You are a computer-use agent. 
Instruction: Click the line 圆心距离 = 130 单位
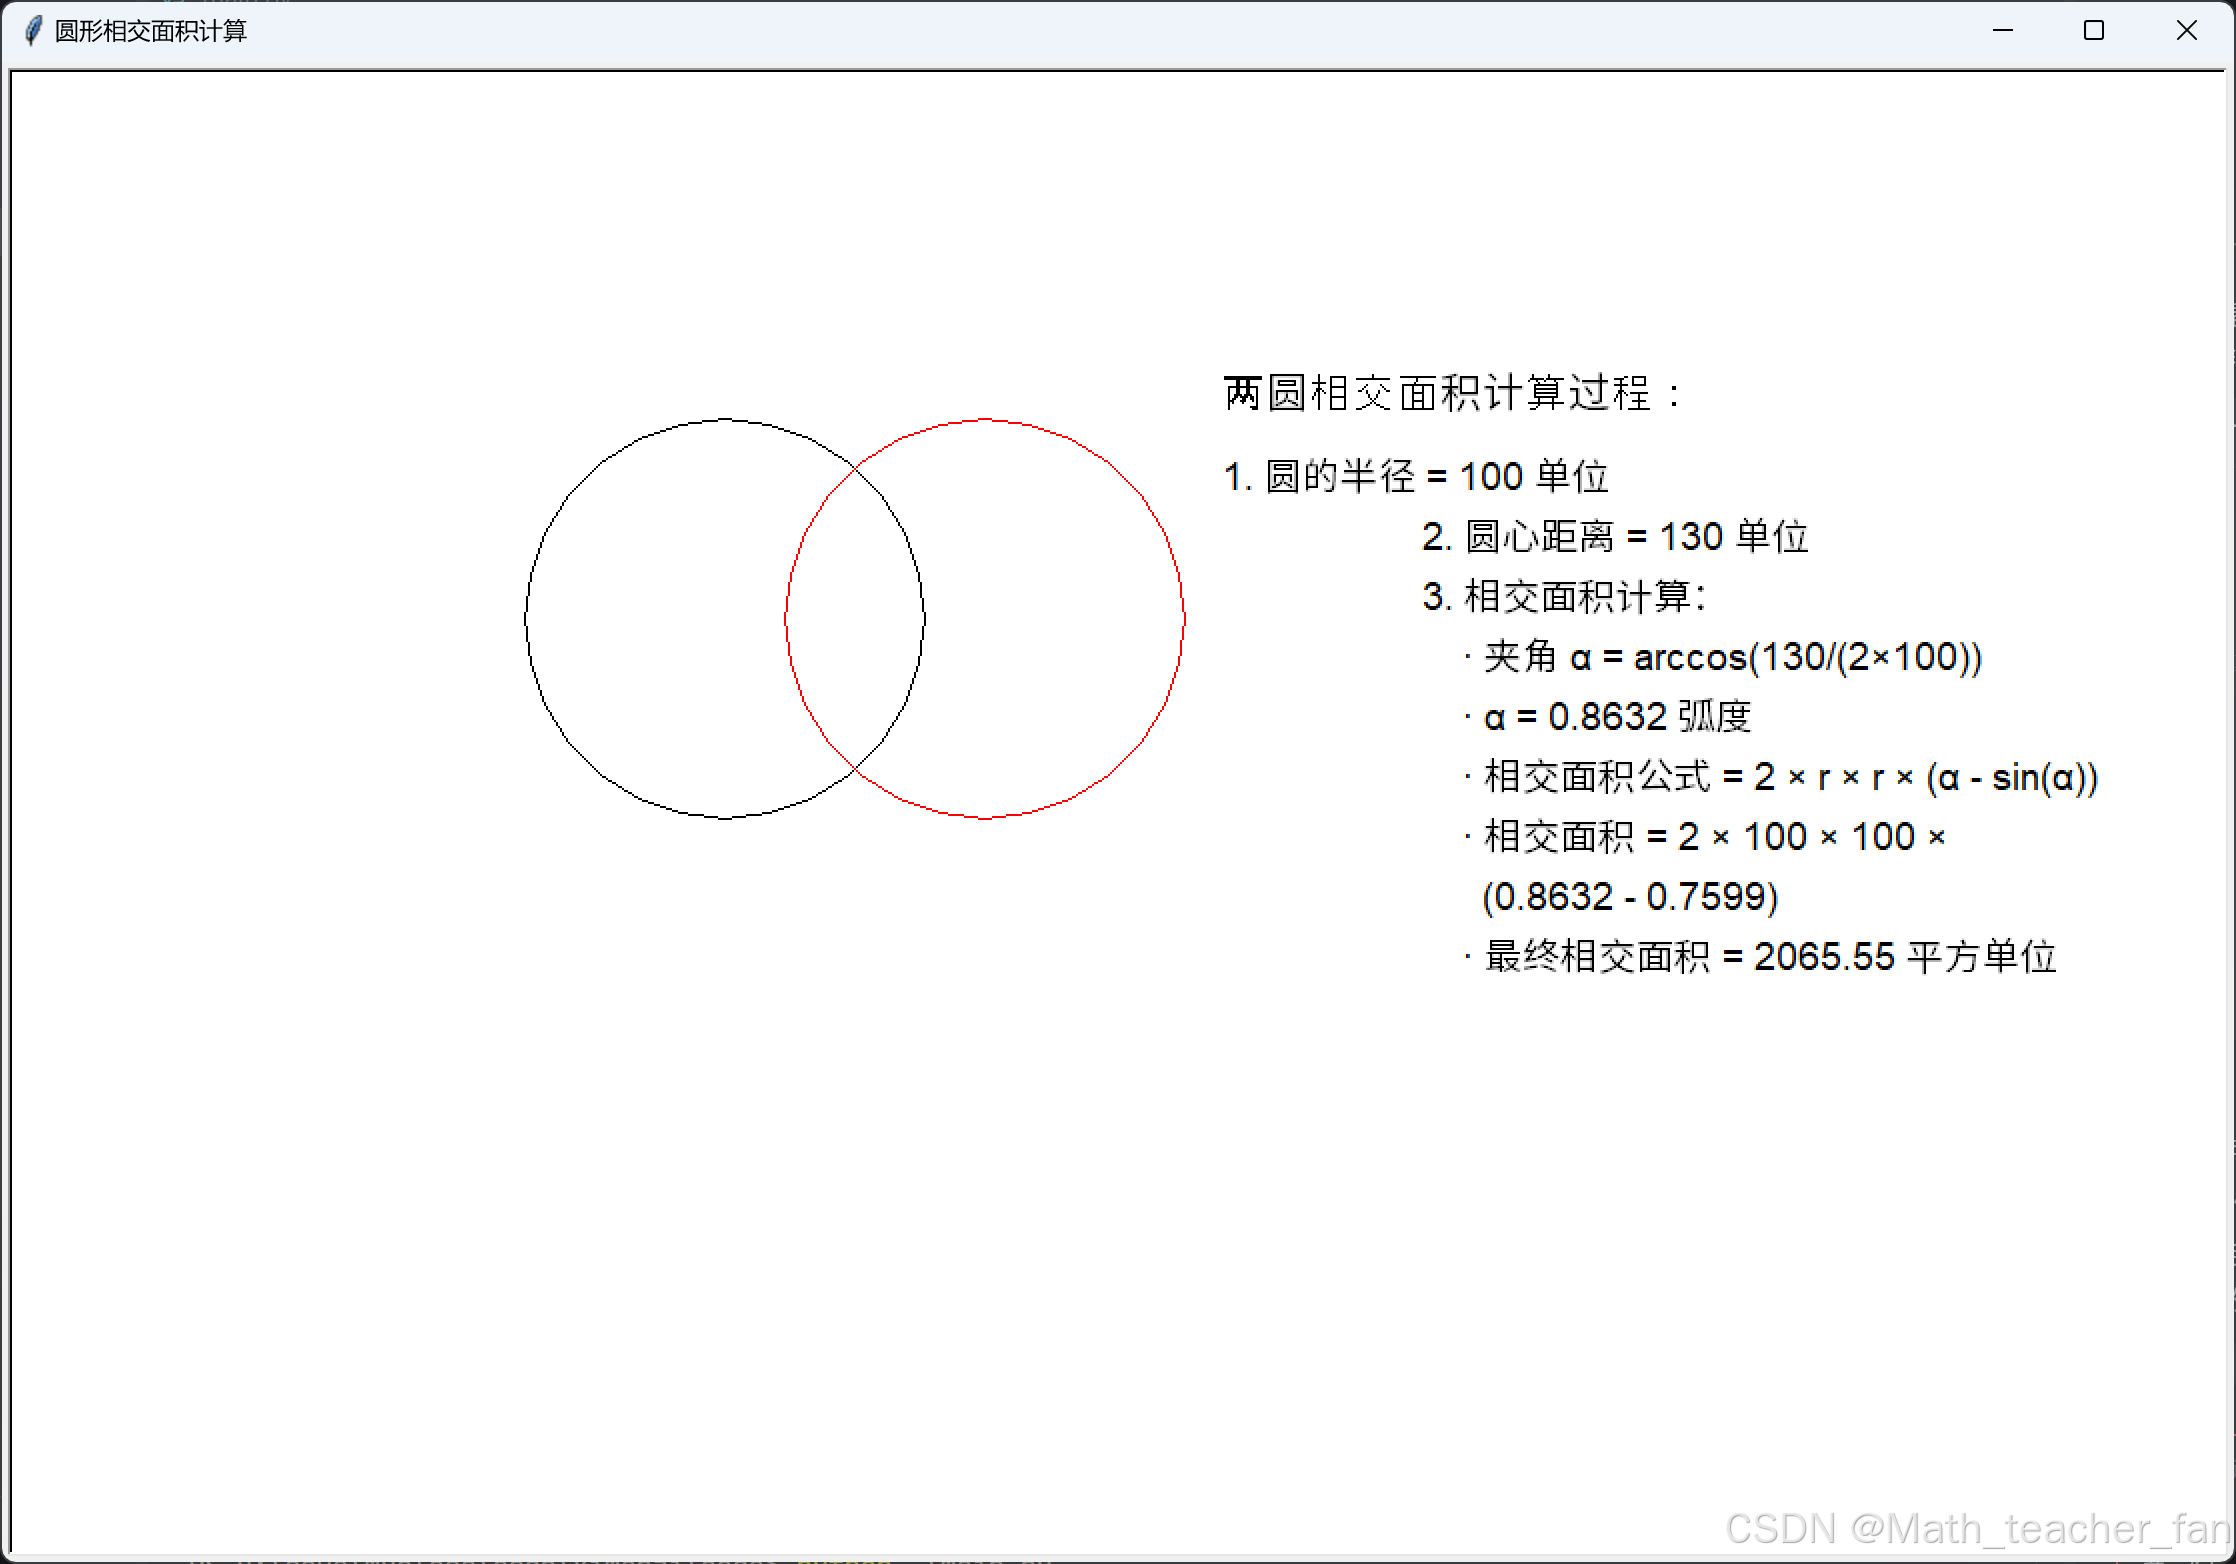[1615, 537]
